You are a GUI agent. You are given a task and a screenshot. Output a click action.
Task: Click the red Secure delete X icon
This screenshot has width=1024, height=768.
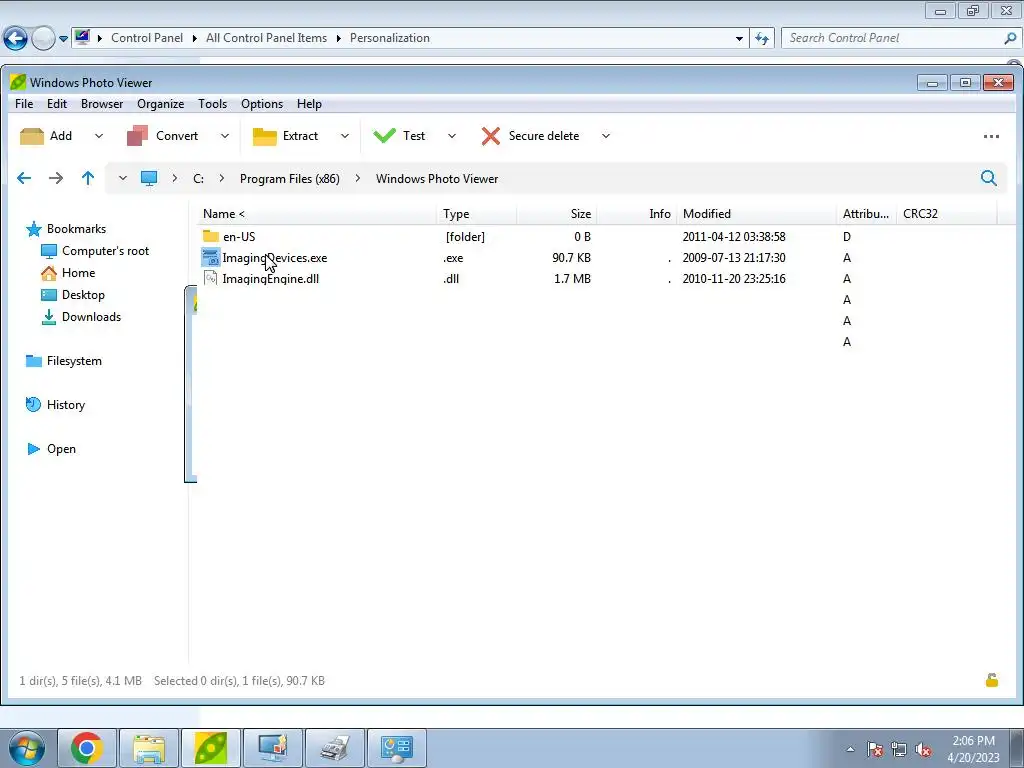490,136
